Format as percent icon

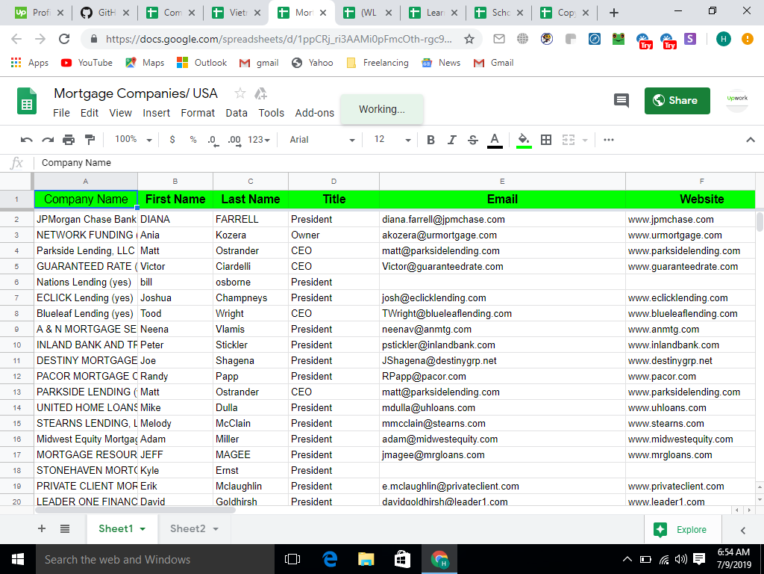(193, 140)
